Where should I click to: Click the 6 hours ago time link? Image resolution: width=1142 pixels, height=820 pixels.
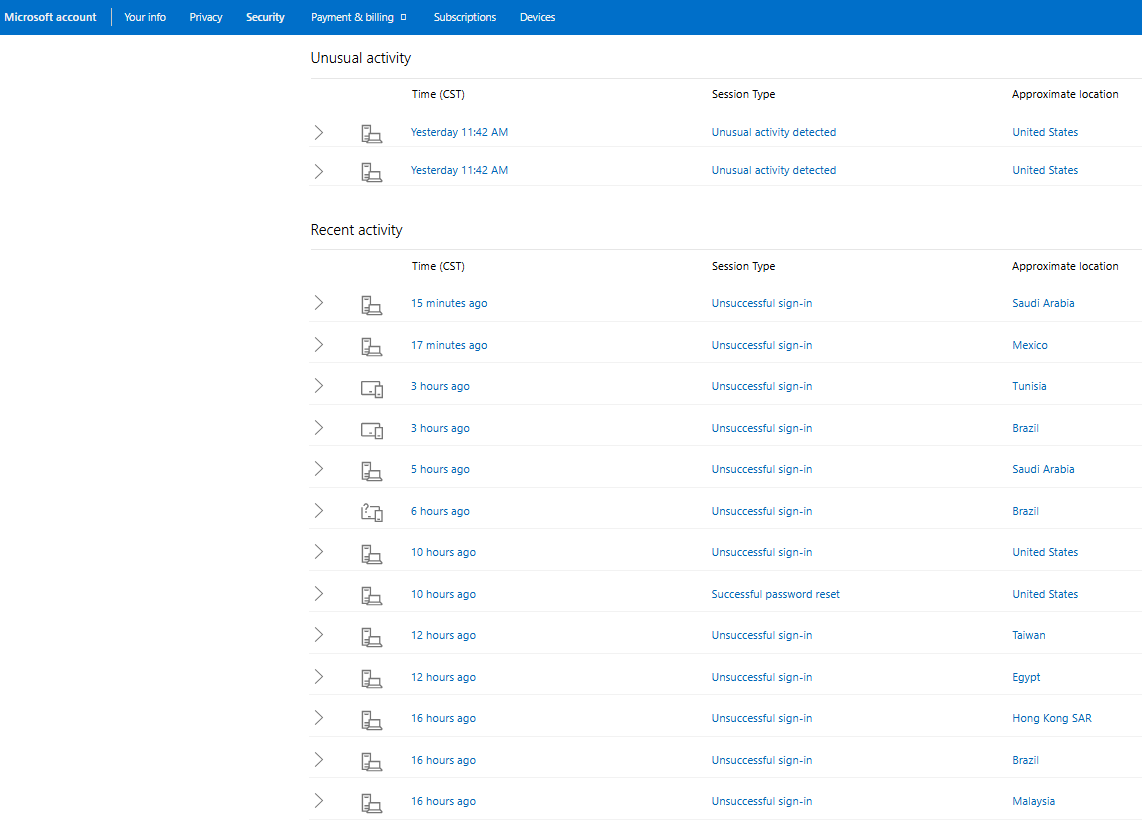coord(440,511)
